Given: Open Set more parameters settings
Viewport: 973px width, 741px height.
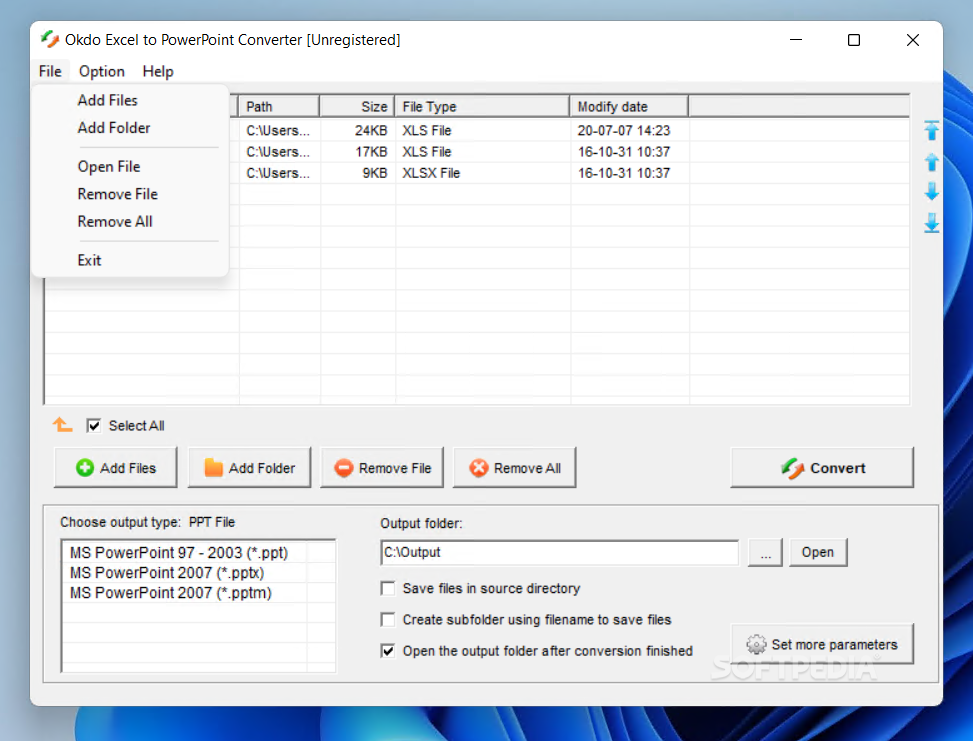Looking at the screenshot, I should click(x=822, y=644).
